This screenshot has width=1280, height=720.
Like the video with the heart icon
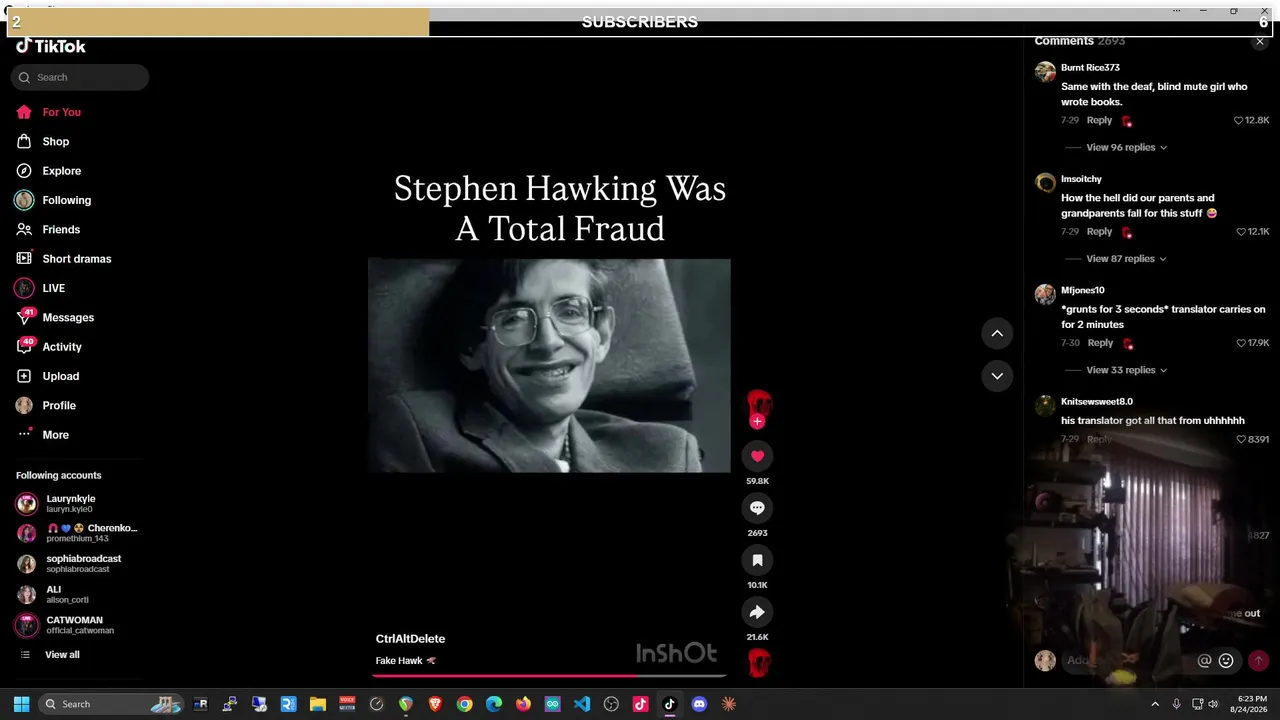coord(757,456)
